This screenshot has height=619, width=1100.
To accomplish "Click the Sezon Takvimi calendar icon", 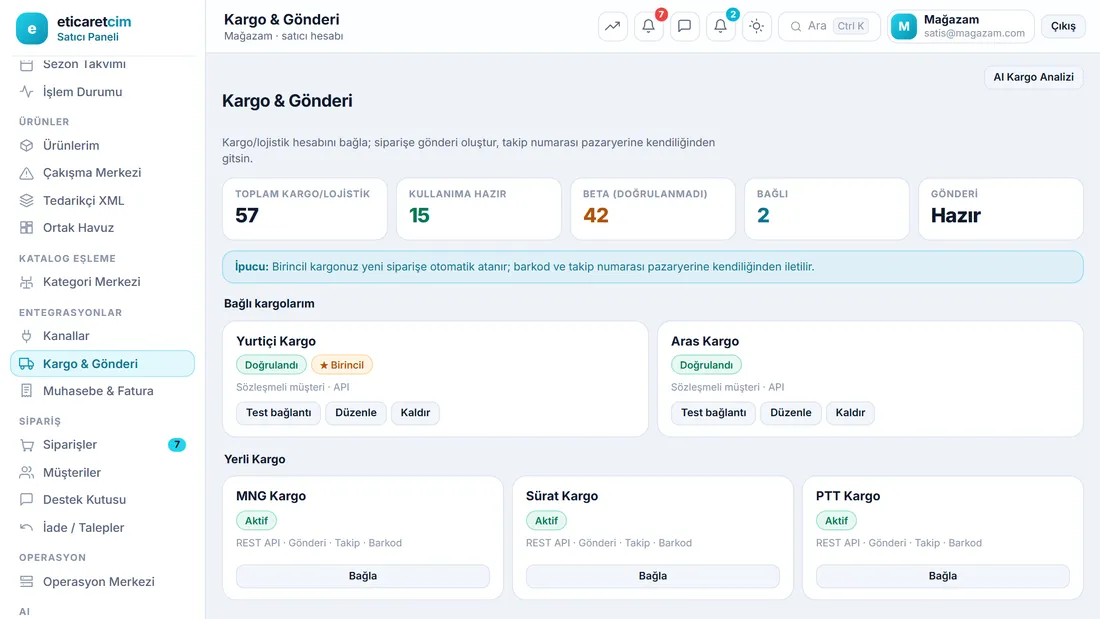I will (27, 65).
